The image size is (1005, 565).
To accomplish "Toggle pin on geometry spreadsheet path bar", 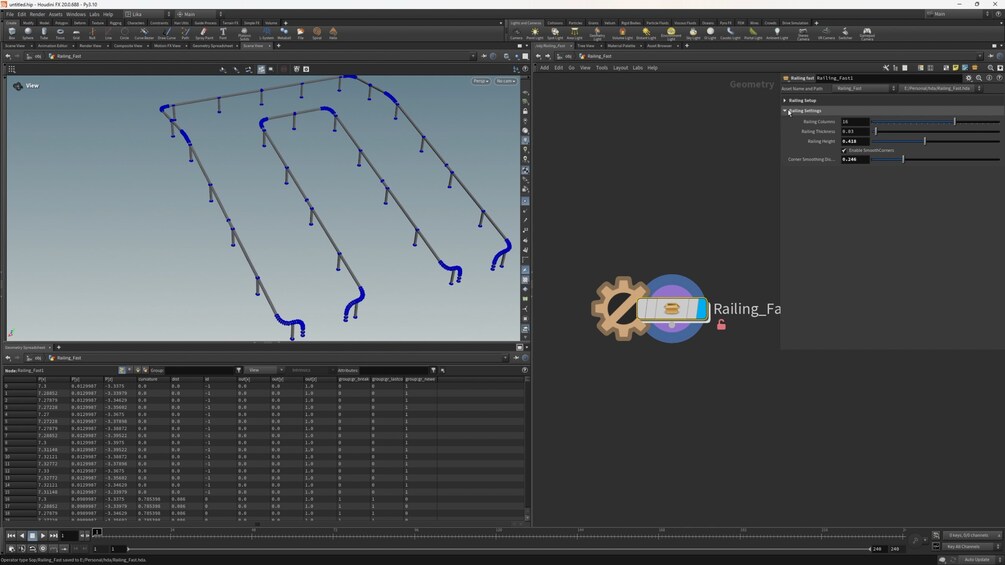I will 517,358.
